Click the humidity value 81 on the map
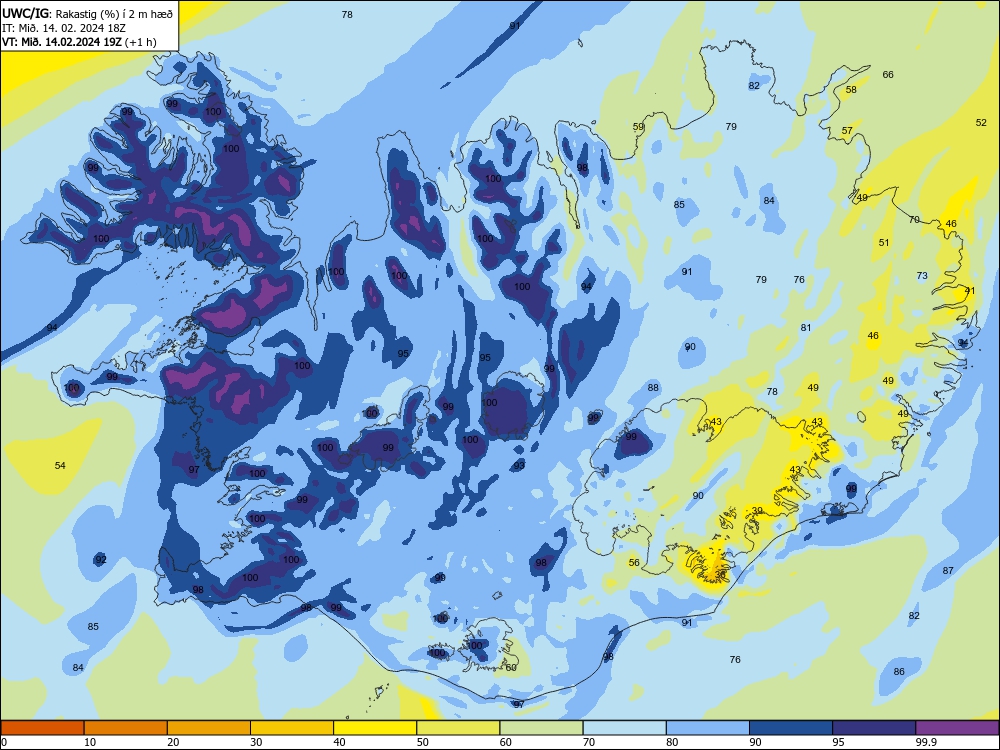Image resolution: width=1000 pixels, height=750 pixels. [x=806, y=328]
